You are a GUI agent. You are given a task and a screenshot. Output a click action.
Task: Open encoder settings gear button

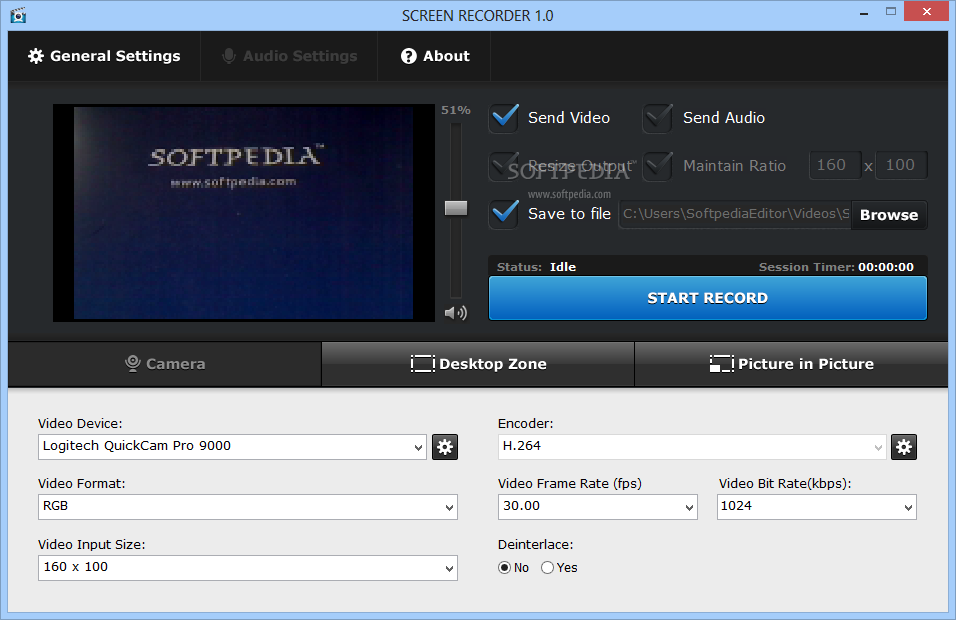click(904, 447)
